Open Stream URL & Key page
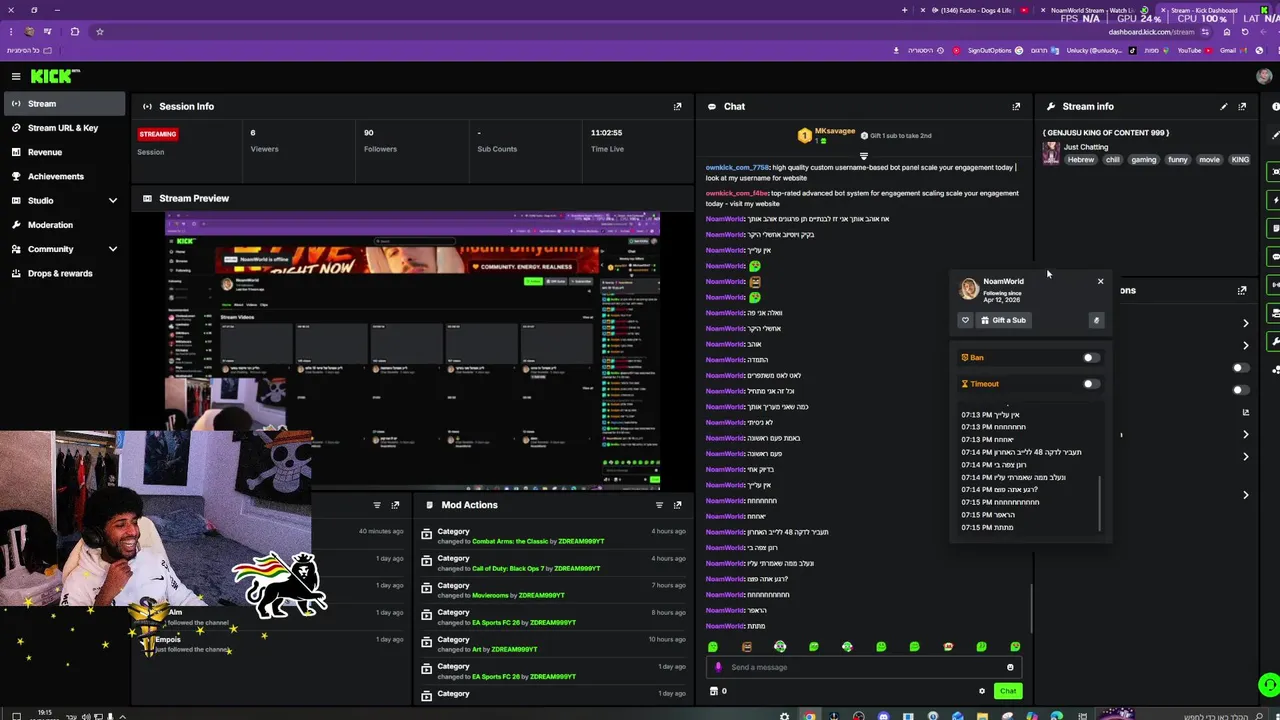Viewport: 1280px width, 720px height. pyautogui.click(x=63, y=128)
